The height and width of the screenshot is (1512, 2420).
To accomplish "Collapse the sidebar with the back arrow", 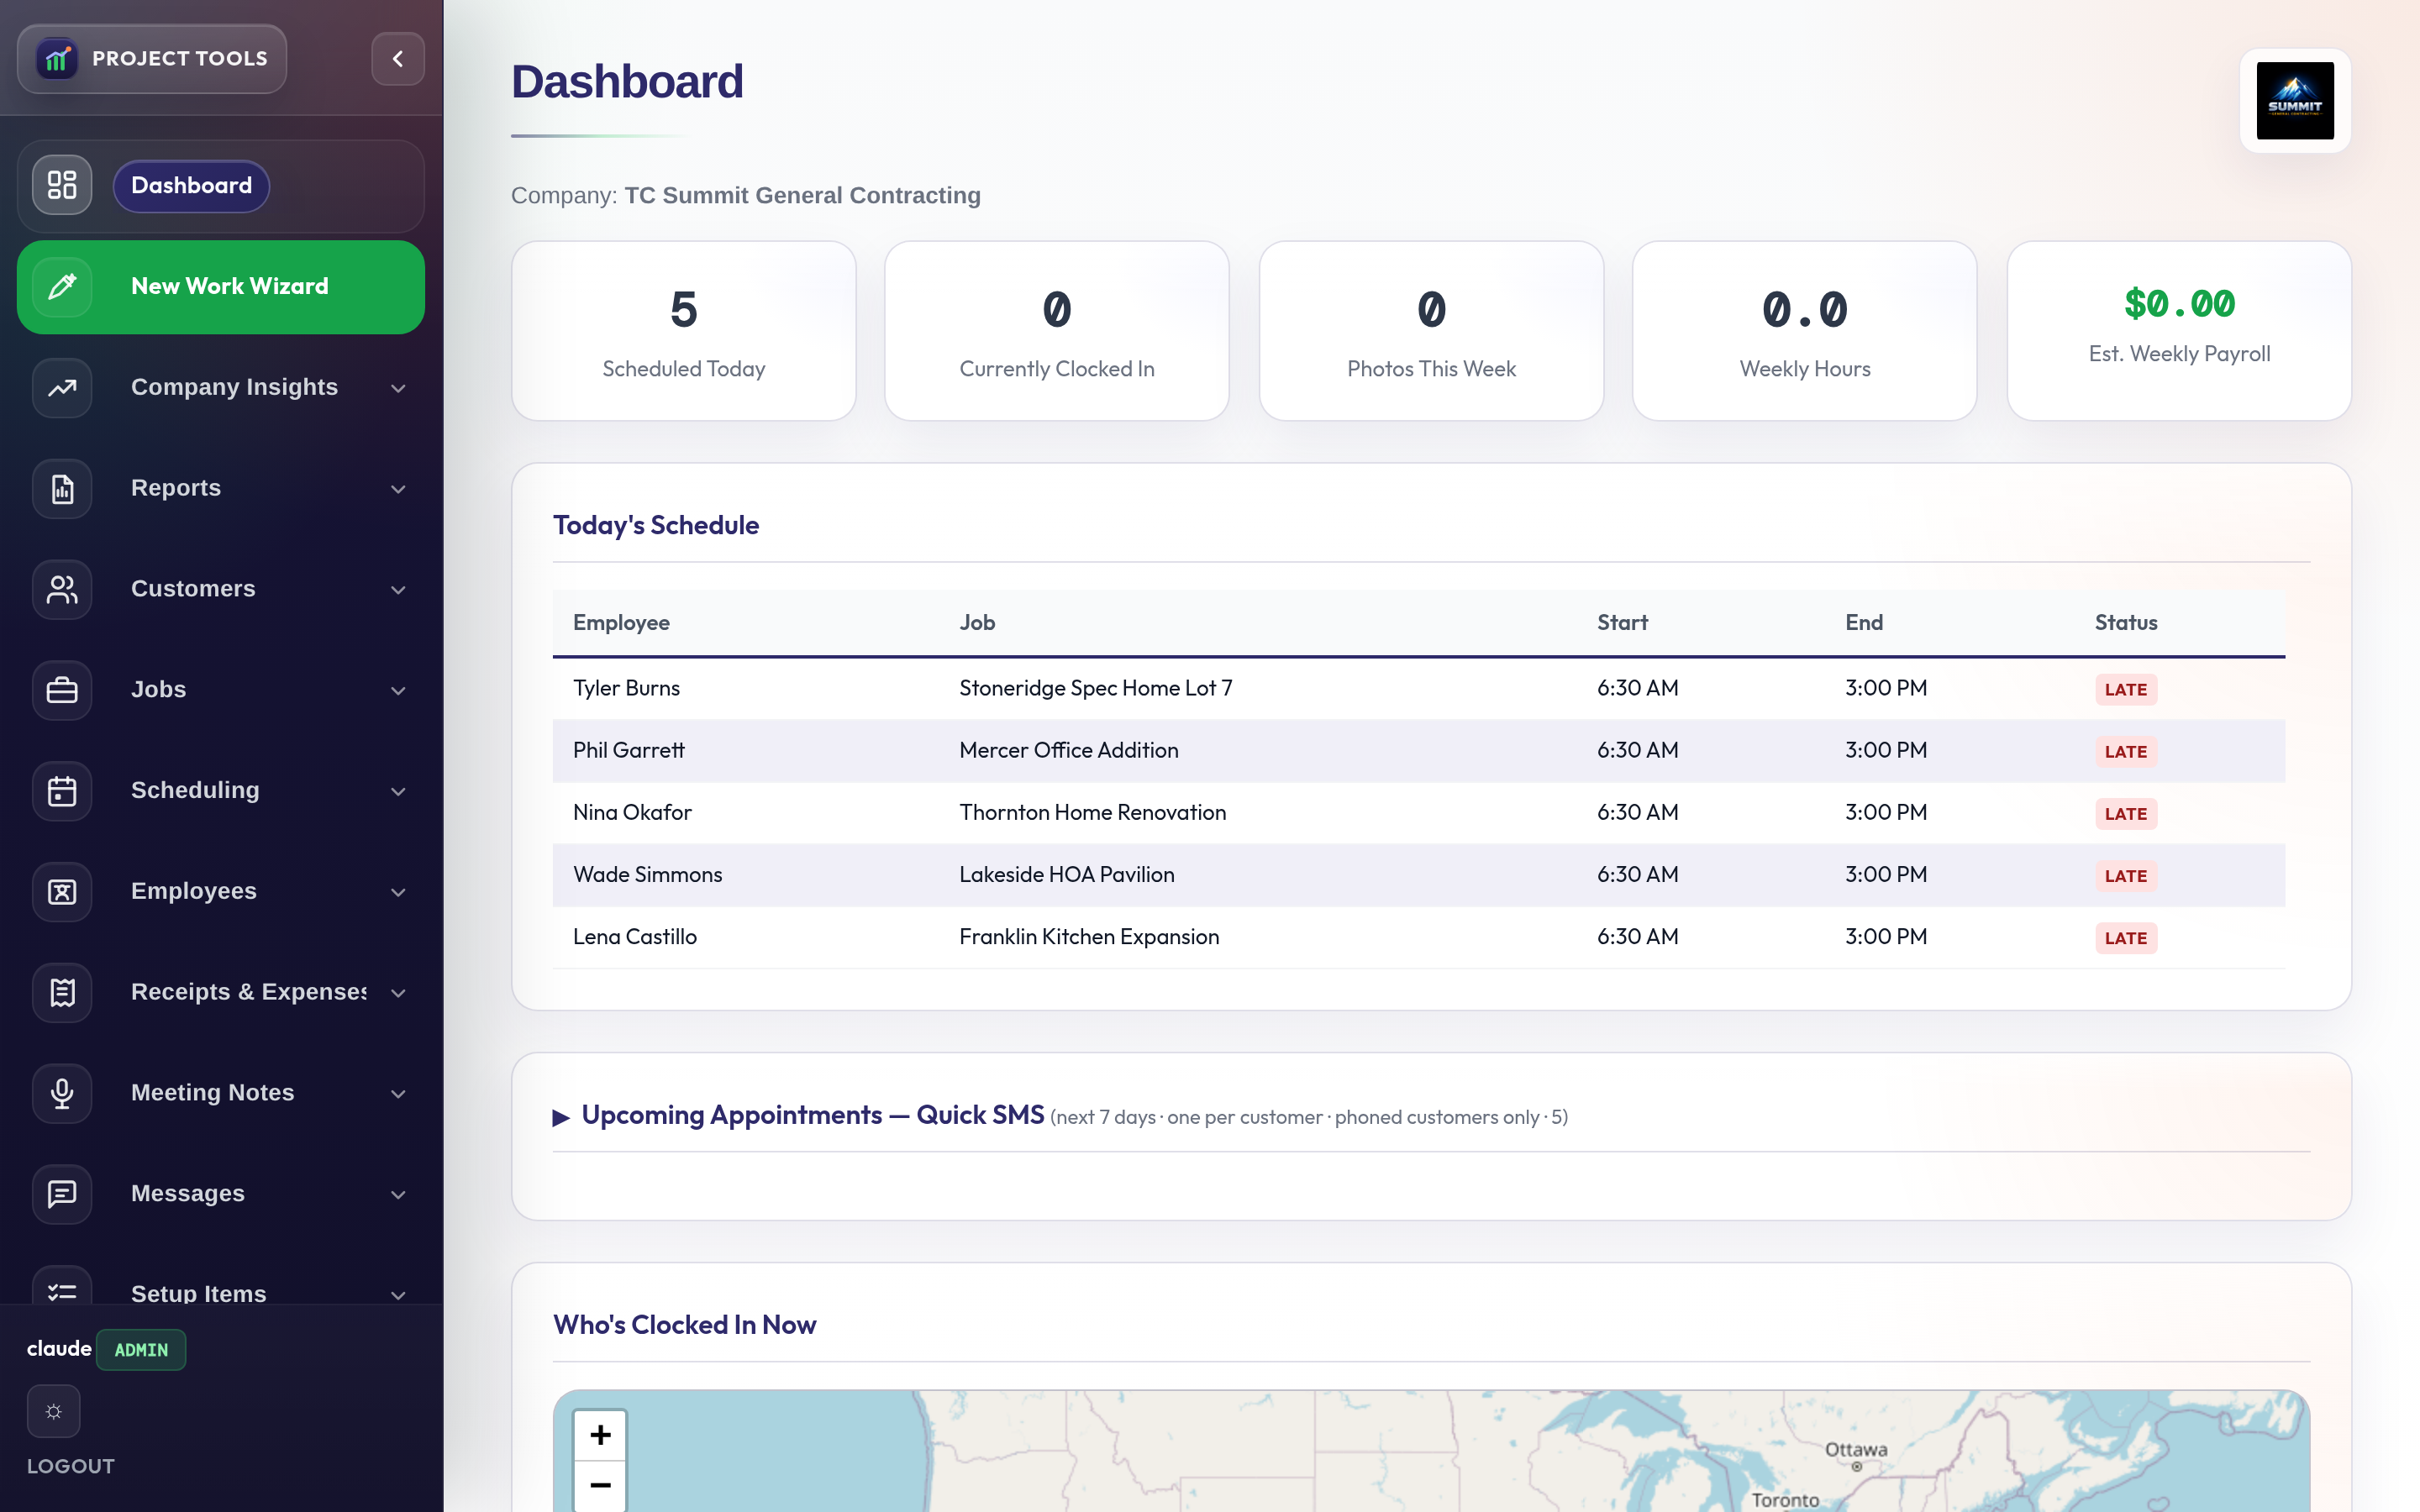I will (398, 59).
